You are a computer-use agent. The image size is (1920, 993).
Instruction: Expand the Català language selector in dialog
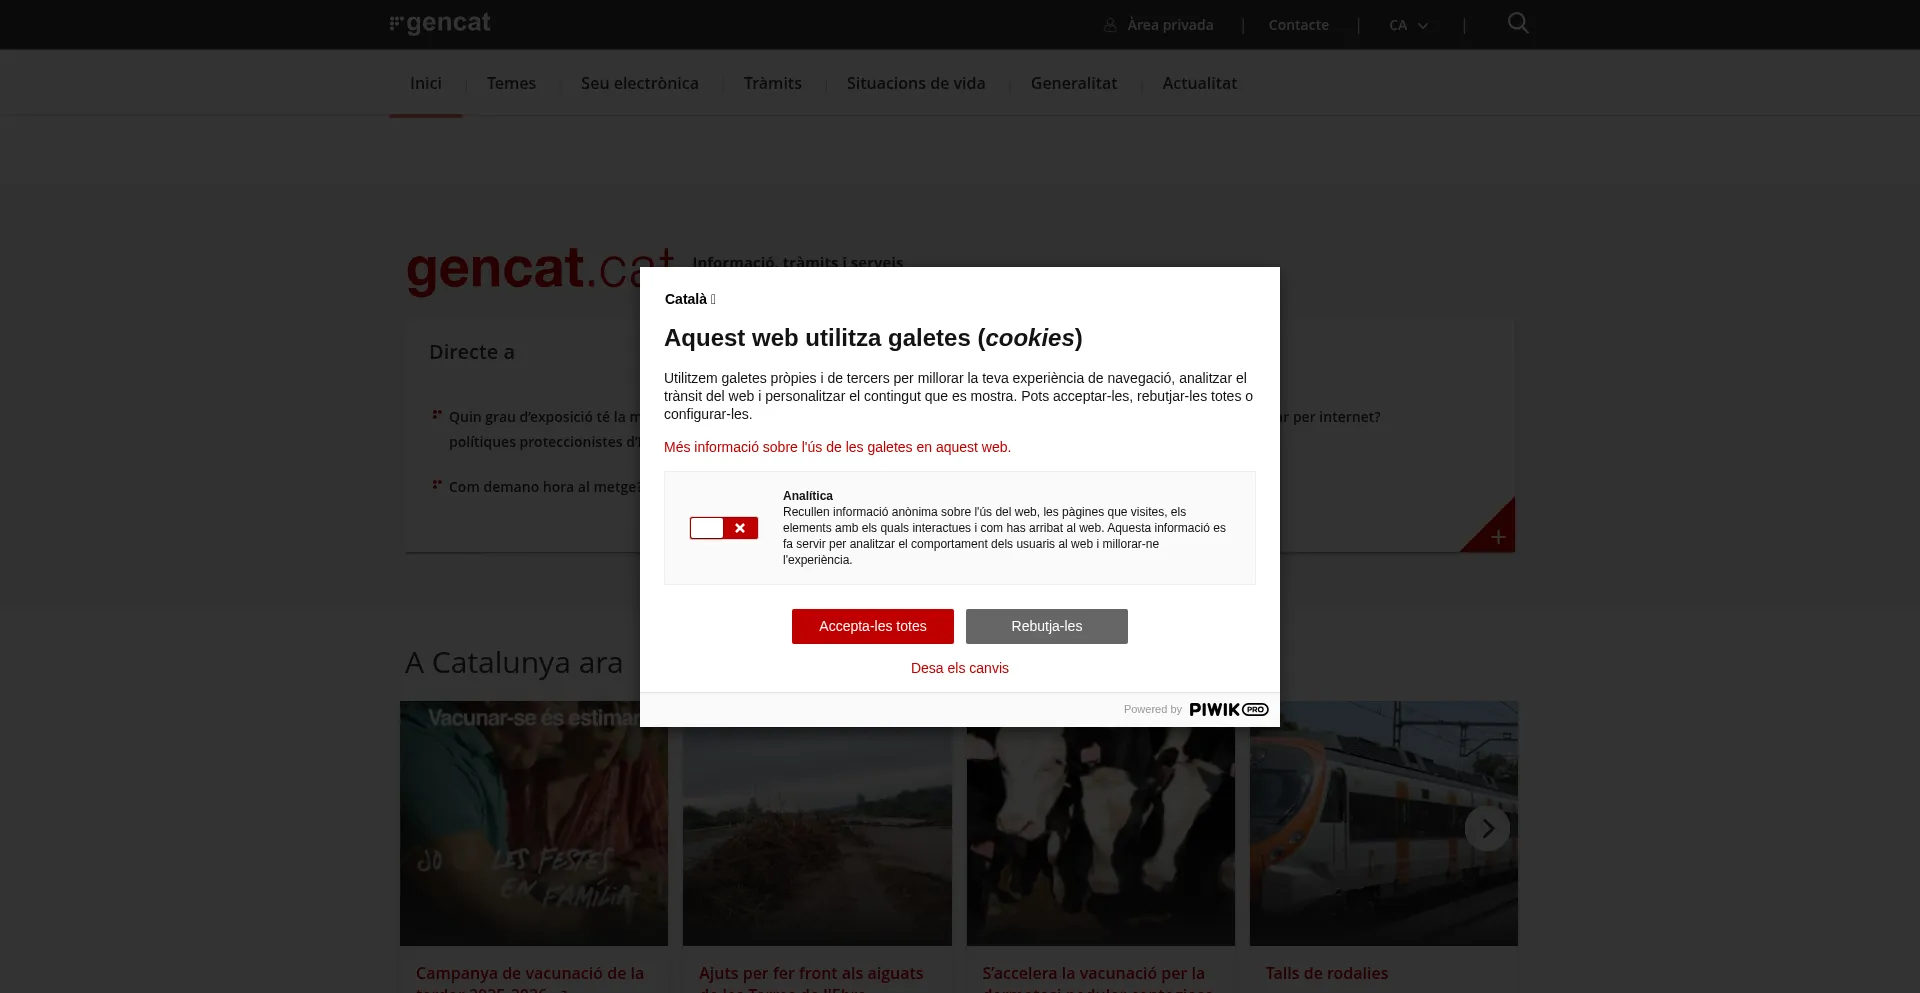click(x=690, y=299)
